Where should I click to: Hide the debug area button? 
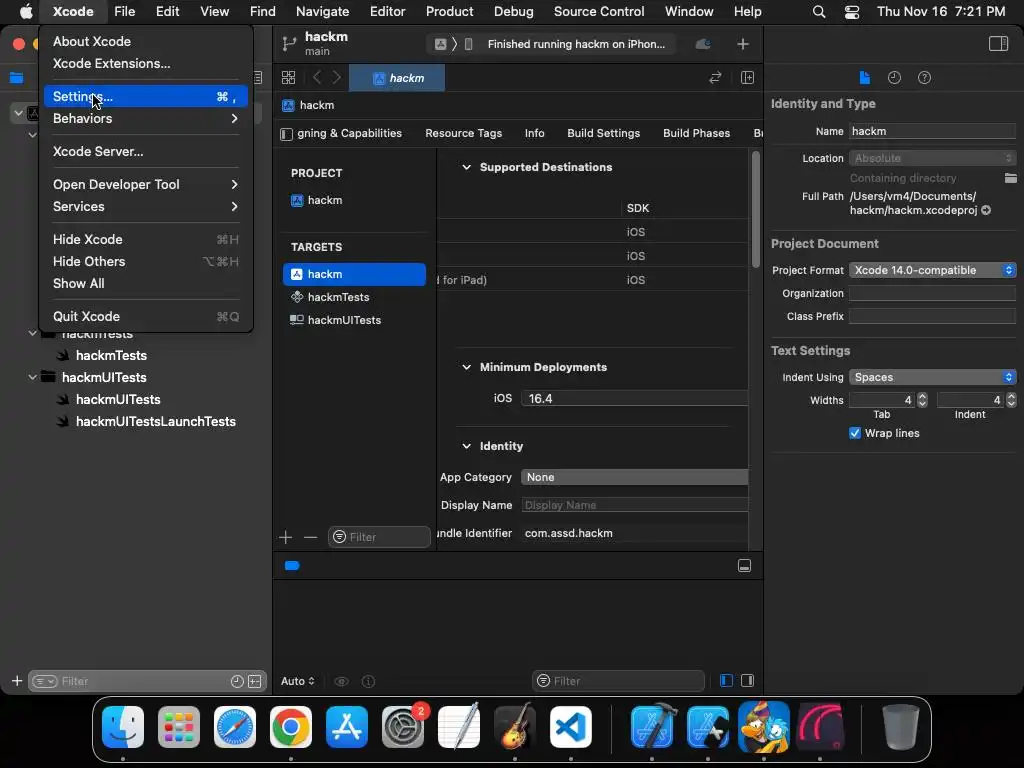click(744, 566)
